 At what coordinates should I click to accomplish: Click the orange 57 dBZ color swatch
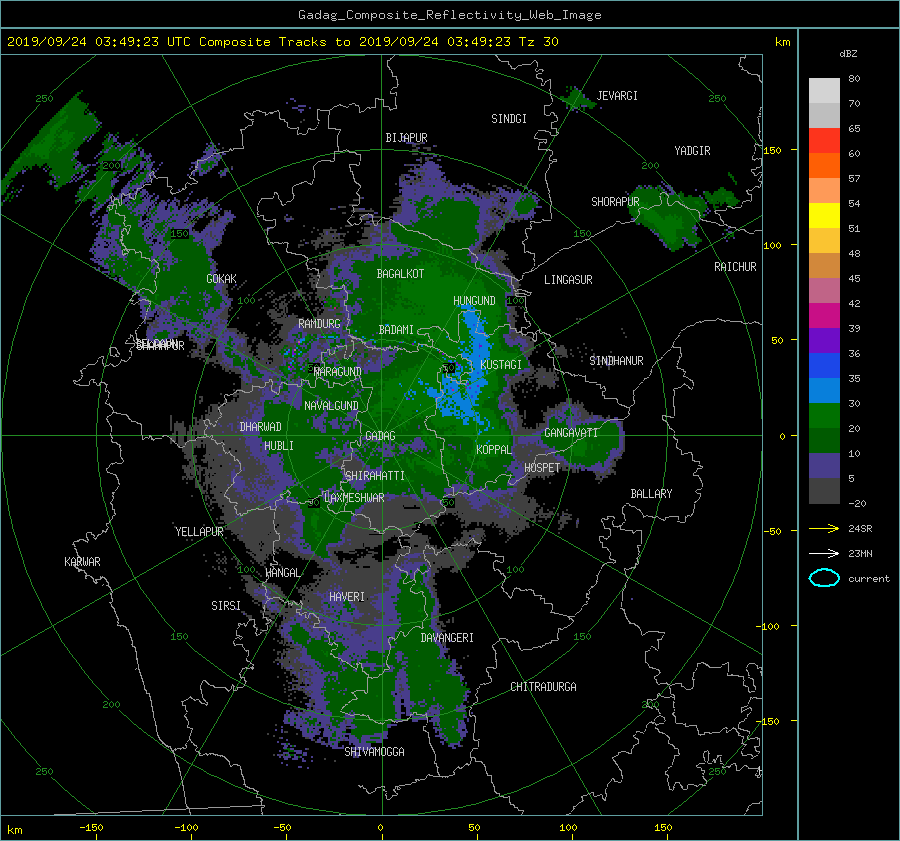click(824, 166)
